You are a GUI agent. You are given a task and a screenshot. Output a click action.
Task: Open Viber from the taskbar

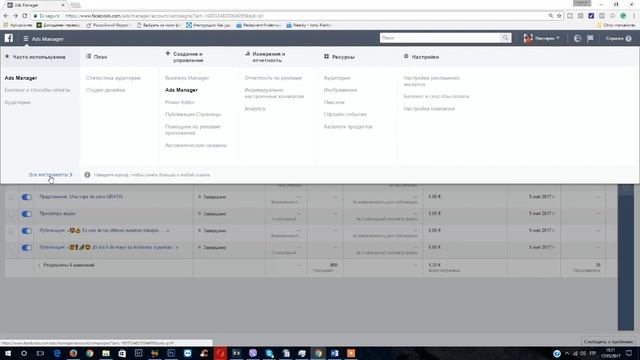click(x=253, y=353)
